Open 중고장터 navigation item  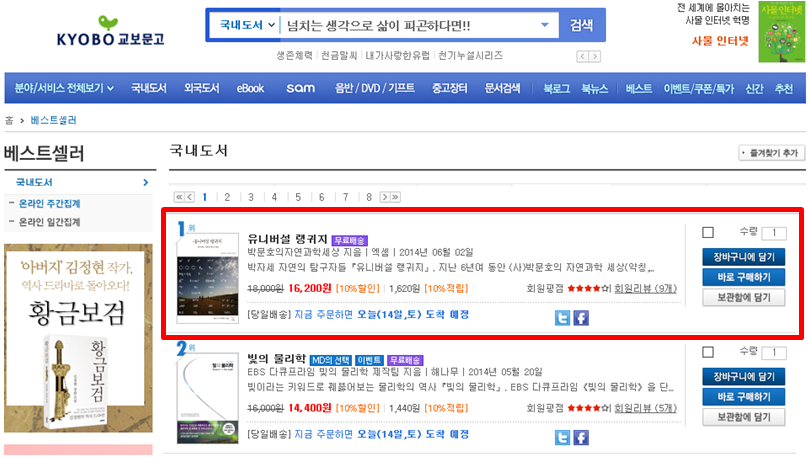[x=449, y=88]
